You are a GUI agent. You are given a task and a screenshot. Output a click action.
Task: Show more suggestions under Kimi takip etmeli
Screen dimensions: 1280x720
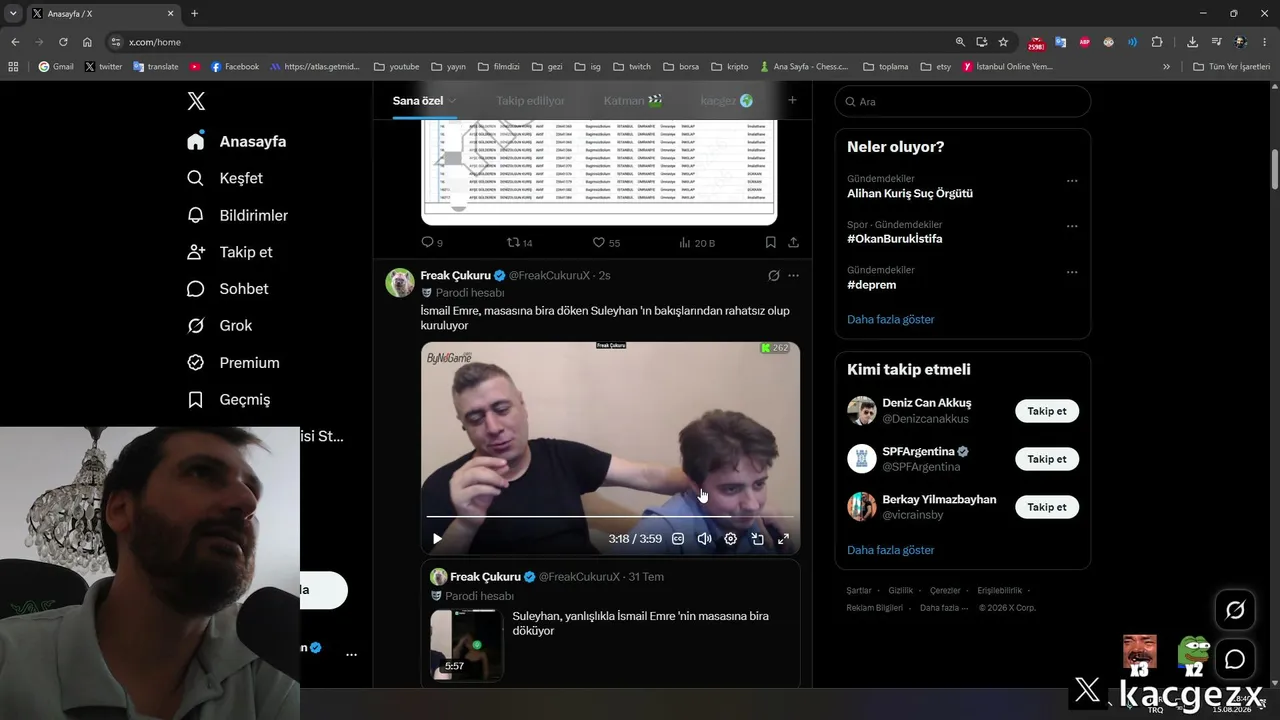(891, 550)
